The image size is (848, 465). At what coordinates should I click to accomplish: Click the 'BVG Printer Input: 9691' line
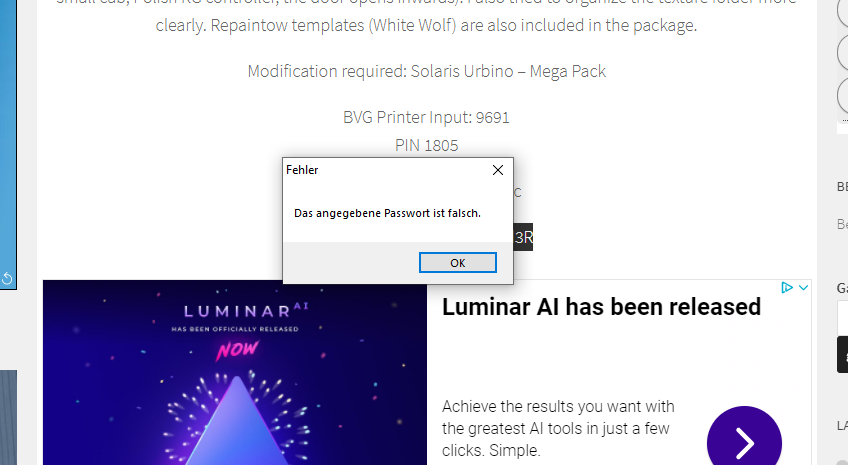pyautogui.click(x=426, y=117)
